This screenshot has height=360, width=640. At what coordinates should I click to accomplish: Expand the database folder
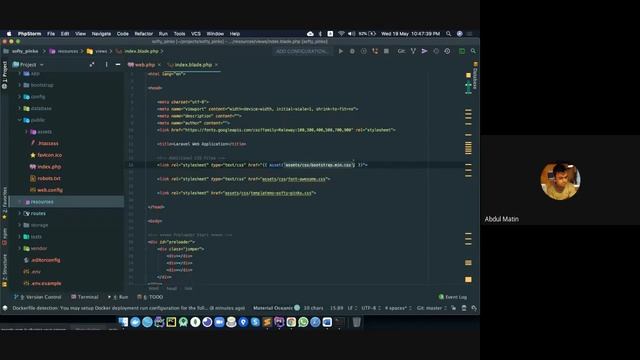pos(20,108)
